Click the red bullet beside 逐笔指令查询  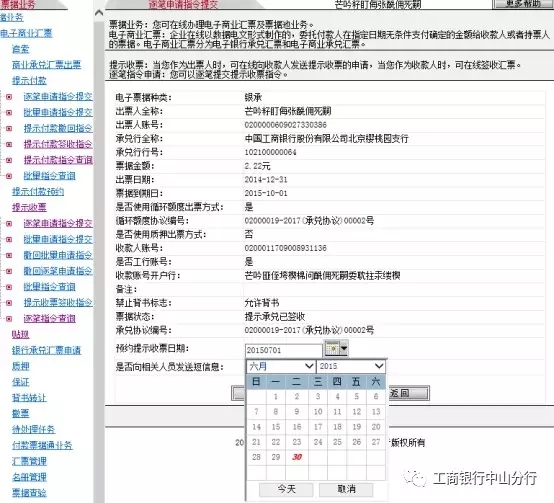pyautogui.click(x=9, y=319)
